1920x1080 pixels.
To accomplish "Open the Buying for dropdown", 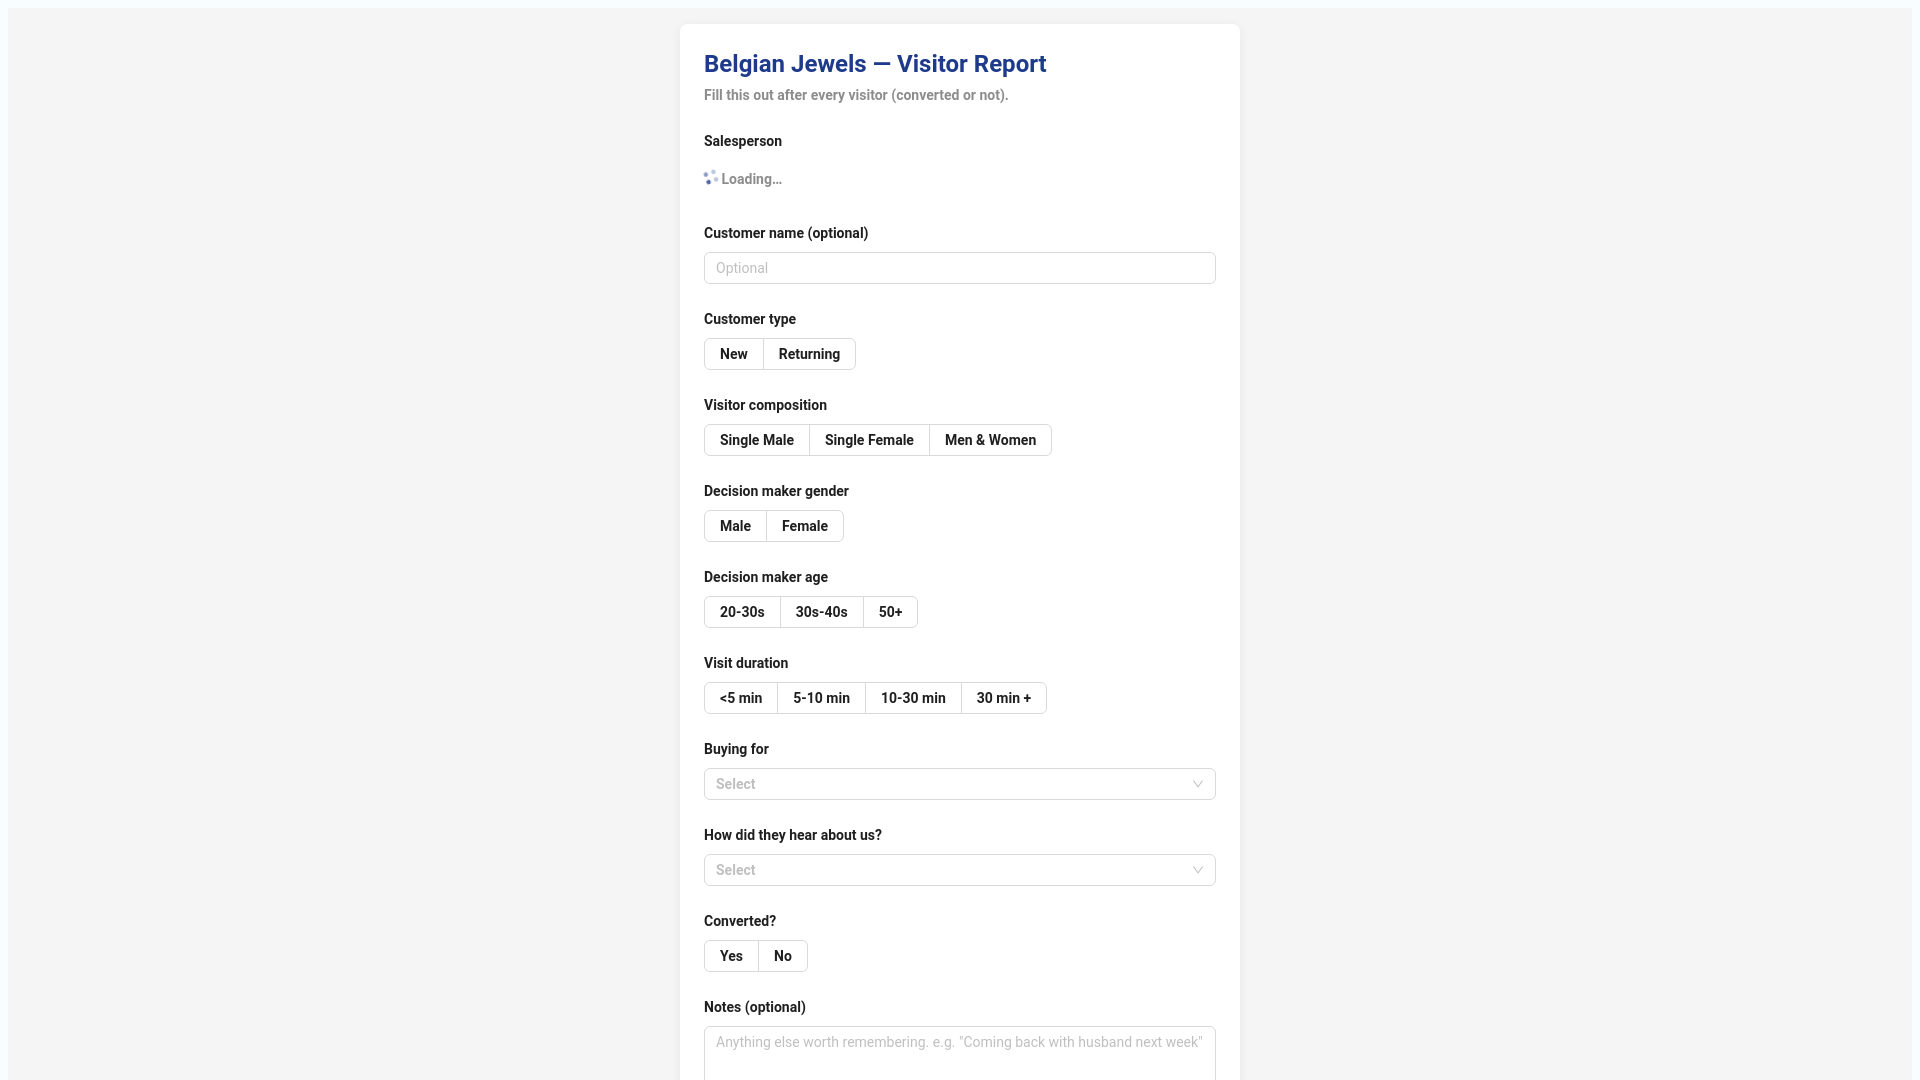I will (960, 784).
